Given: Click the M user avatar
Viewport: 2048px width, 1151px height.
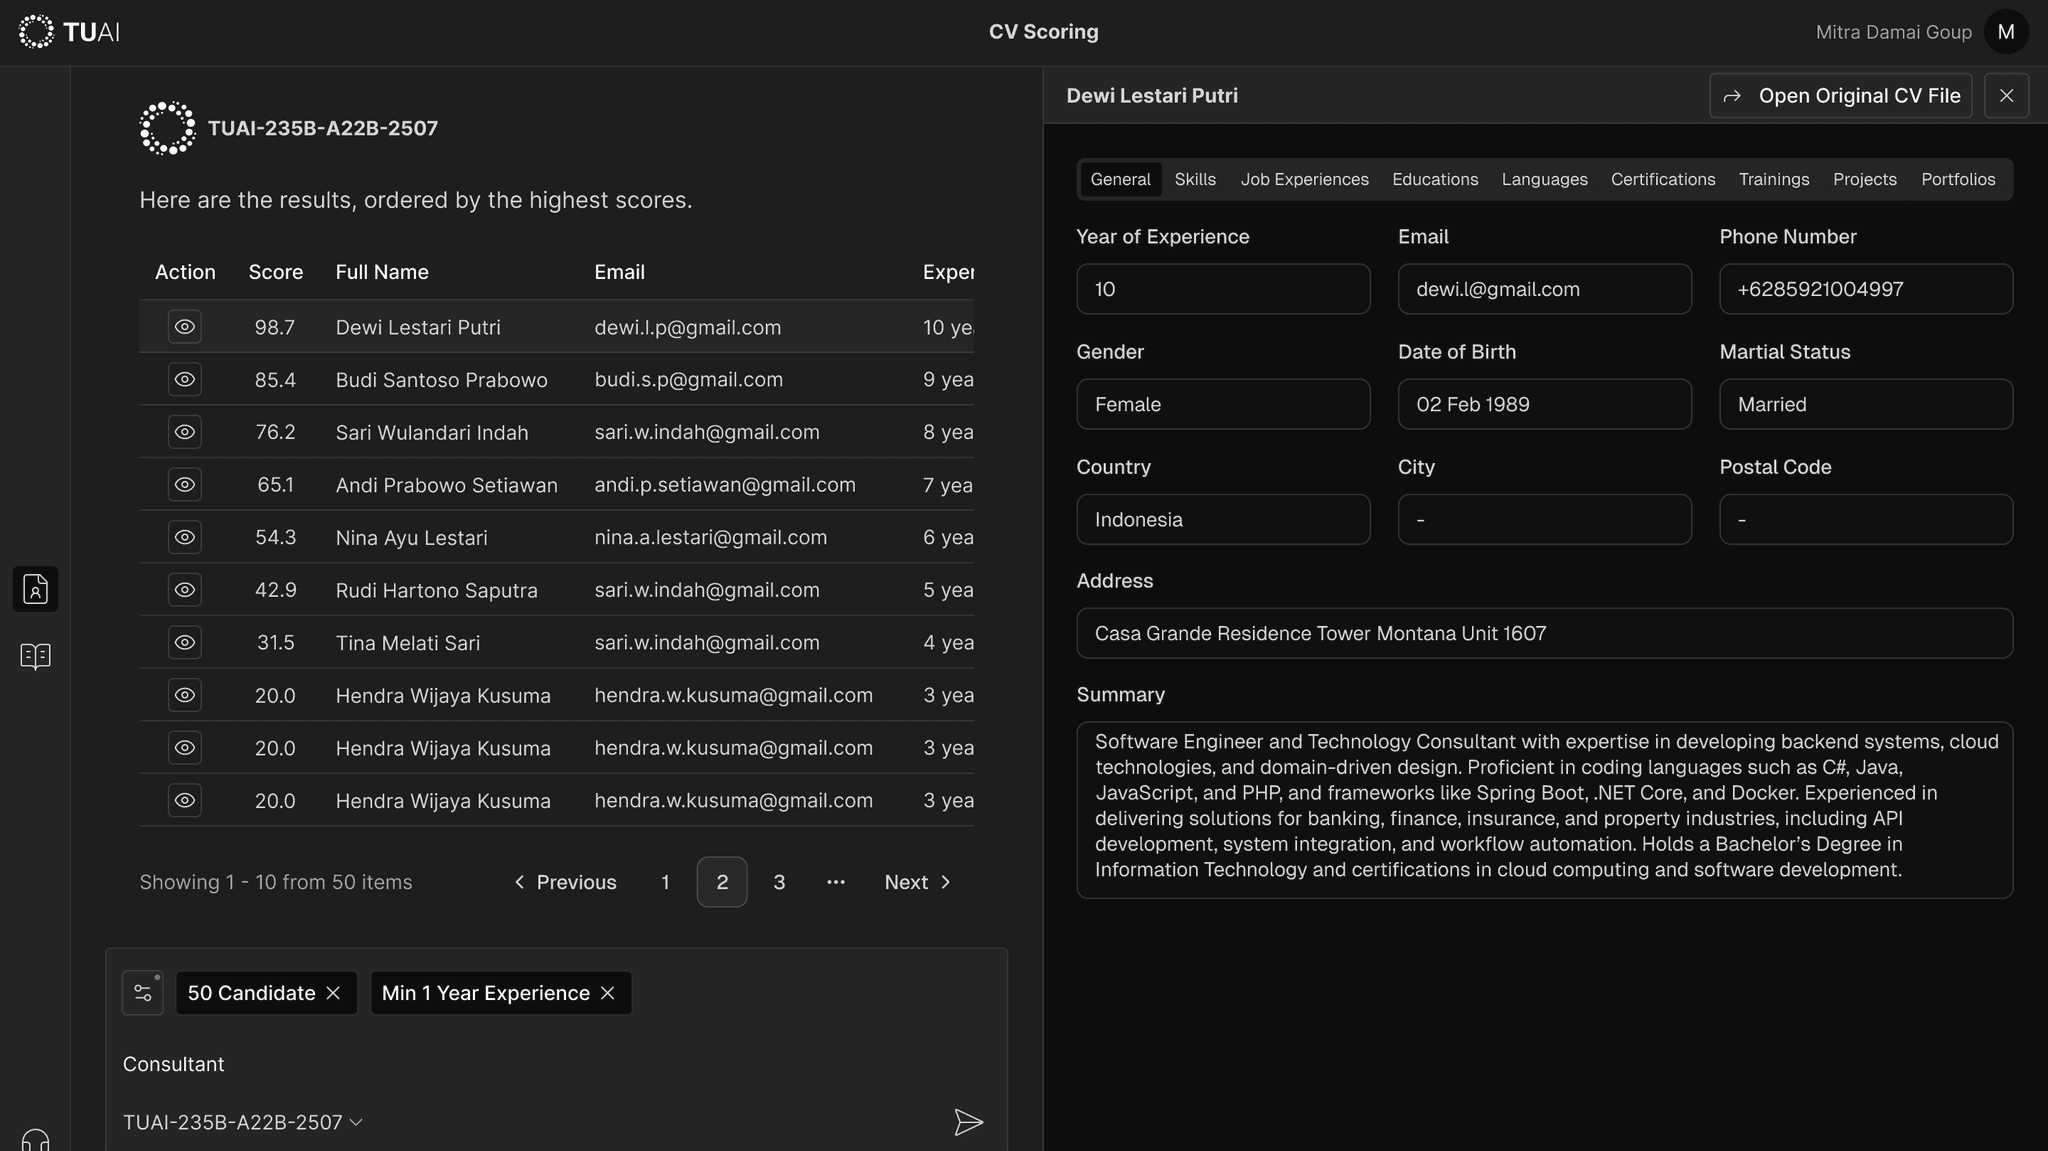Looking at the screenshot, I should 2005,32.
